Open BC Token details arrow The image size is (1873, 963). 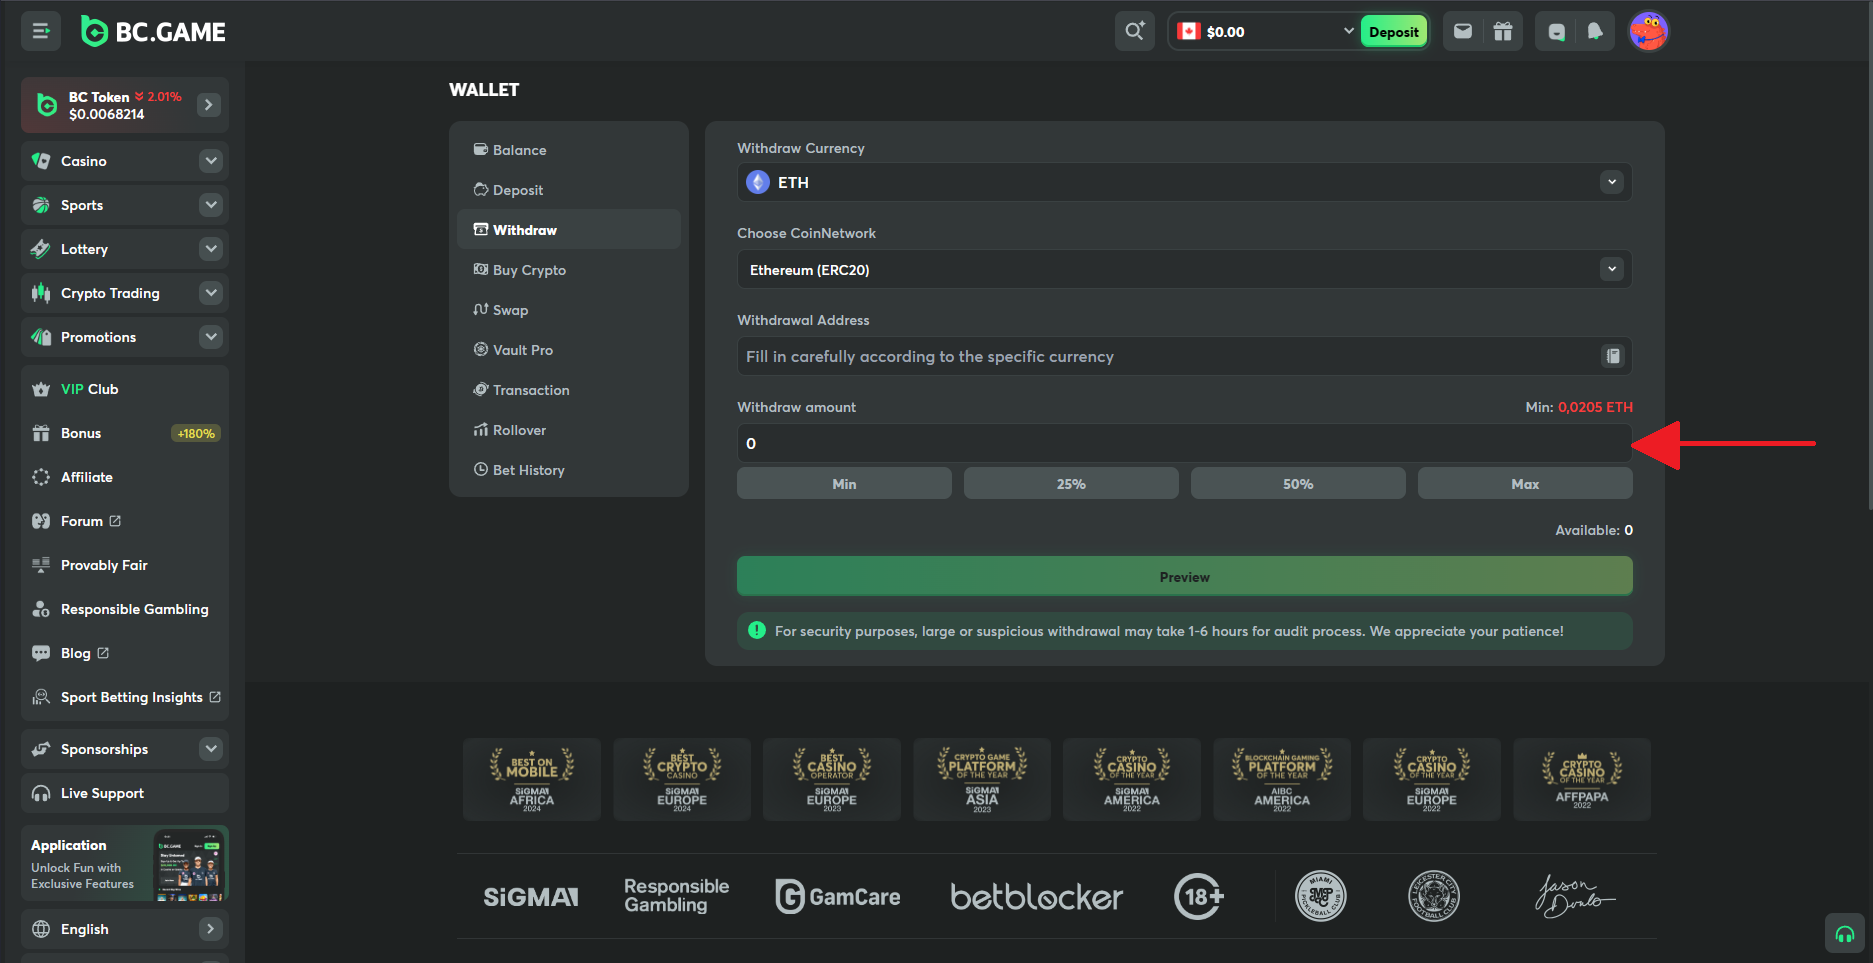coord(208,105)
